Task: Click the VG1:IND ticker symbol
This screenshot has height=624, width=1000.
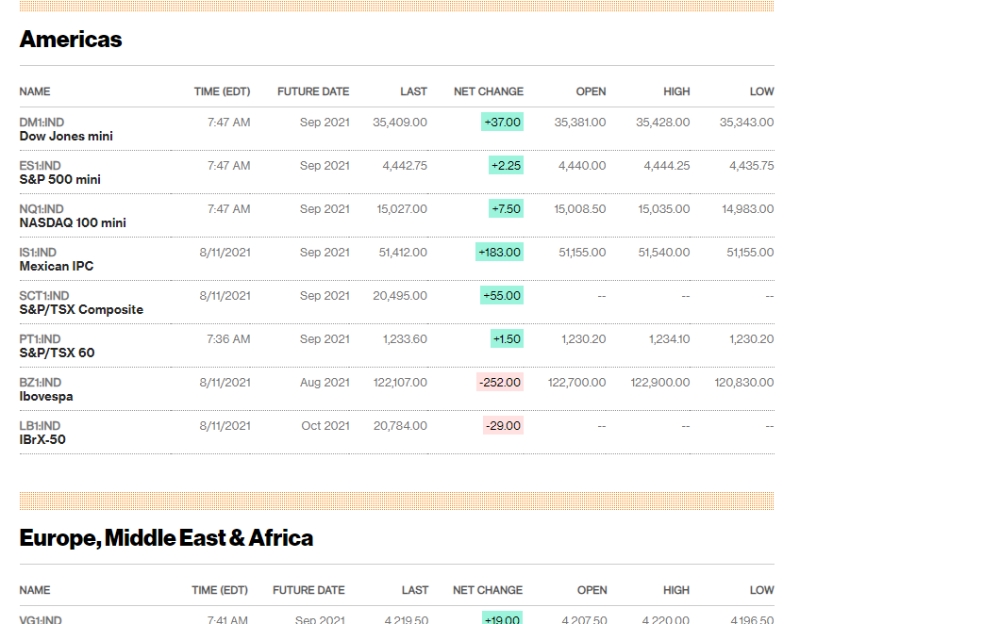Action: [40, 620]
